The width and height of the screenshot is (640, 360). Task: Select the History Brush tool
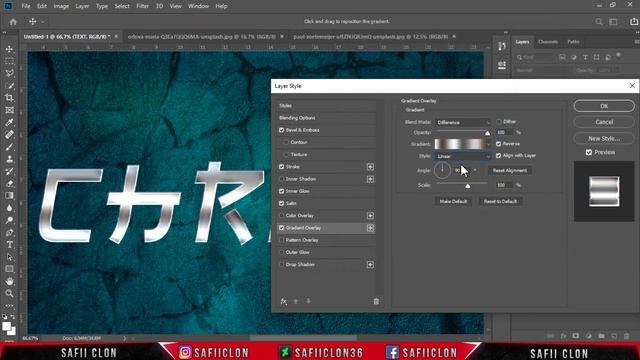coord(9,171)
